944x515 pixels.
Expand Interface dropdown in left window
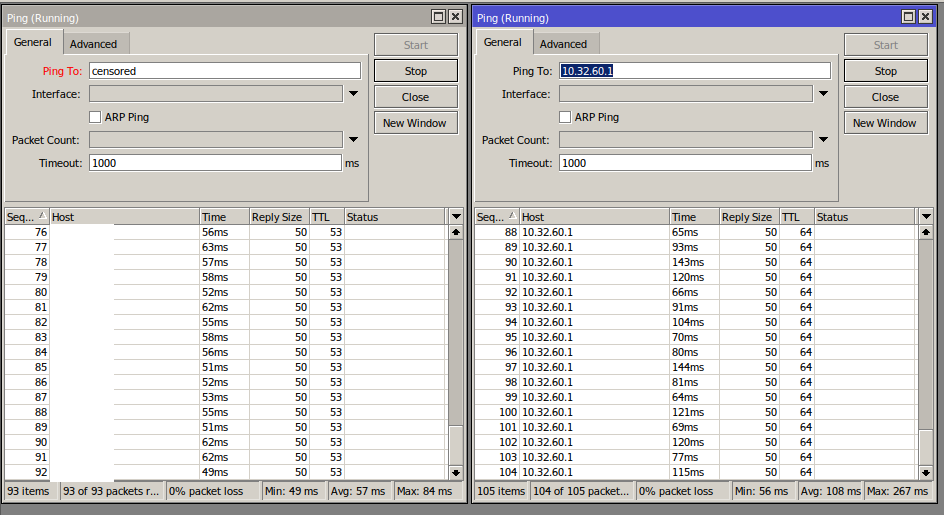(353, 94)
